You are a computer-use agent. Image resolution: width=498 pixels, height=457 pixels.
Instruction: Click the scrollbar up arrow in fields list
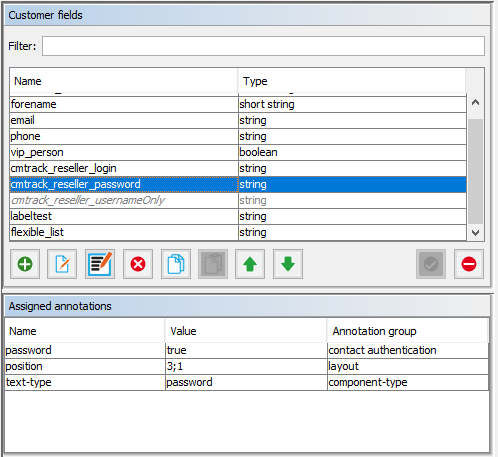point(476,102)
